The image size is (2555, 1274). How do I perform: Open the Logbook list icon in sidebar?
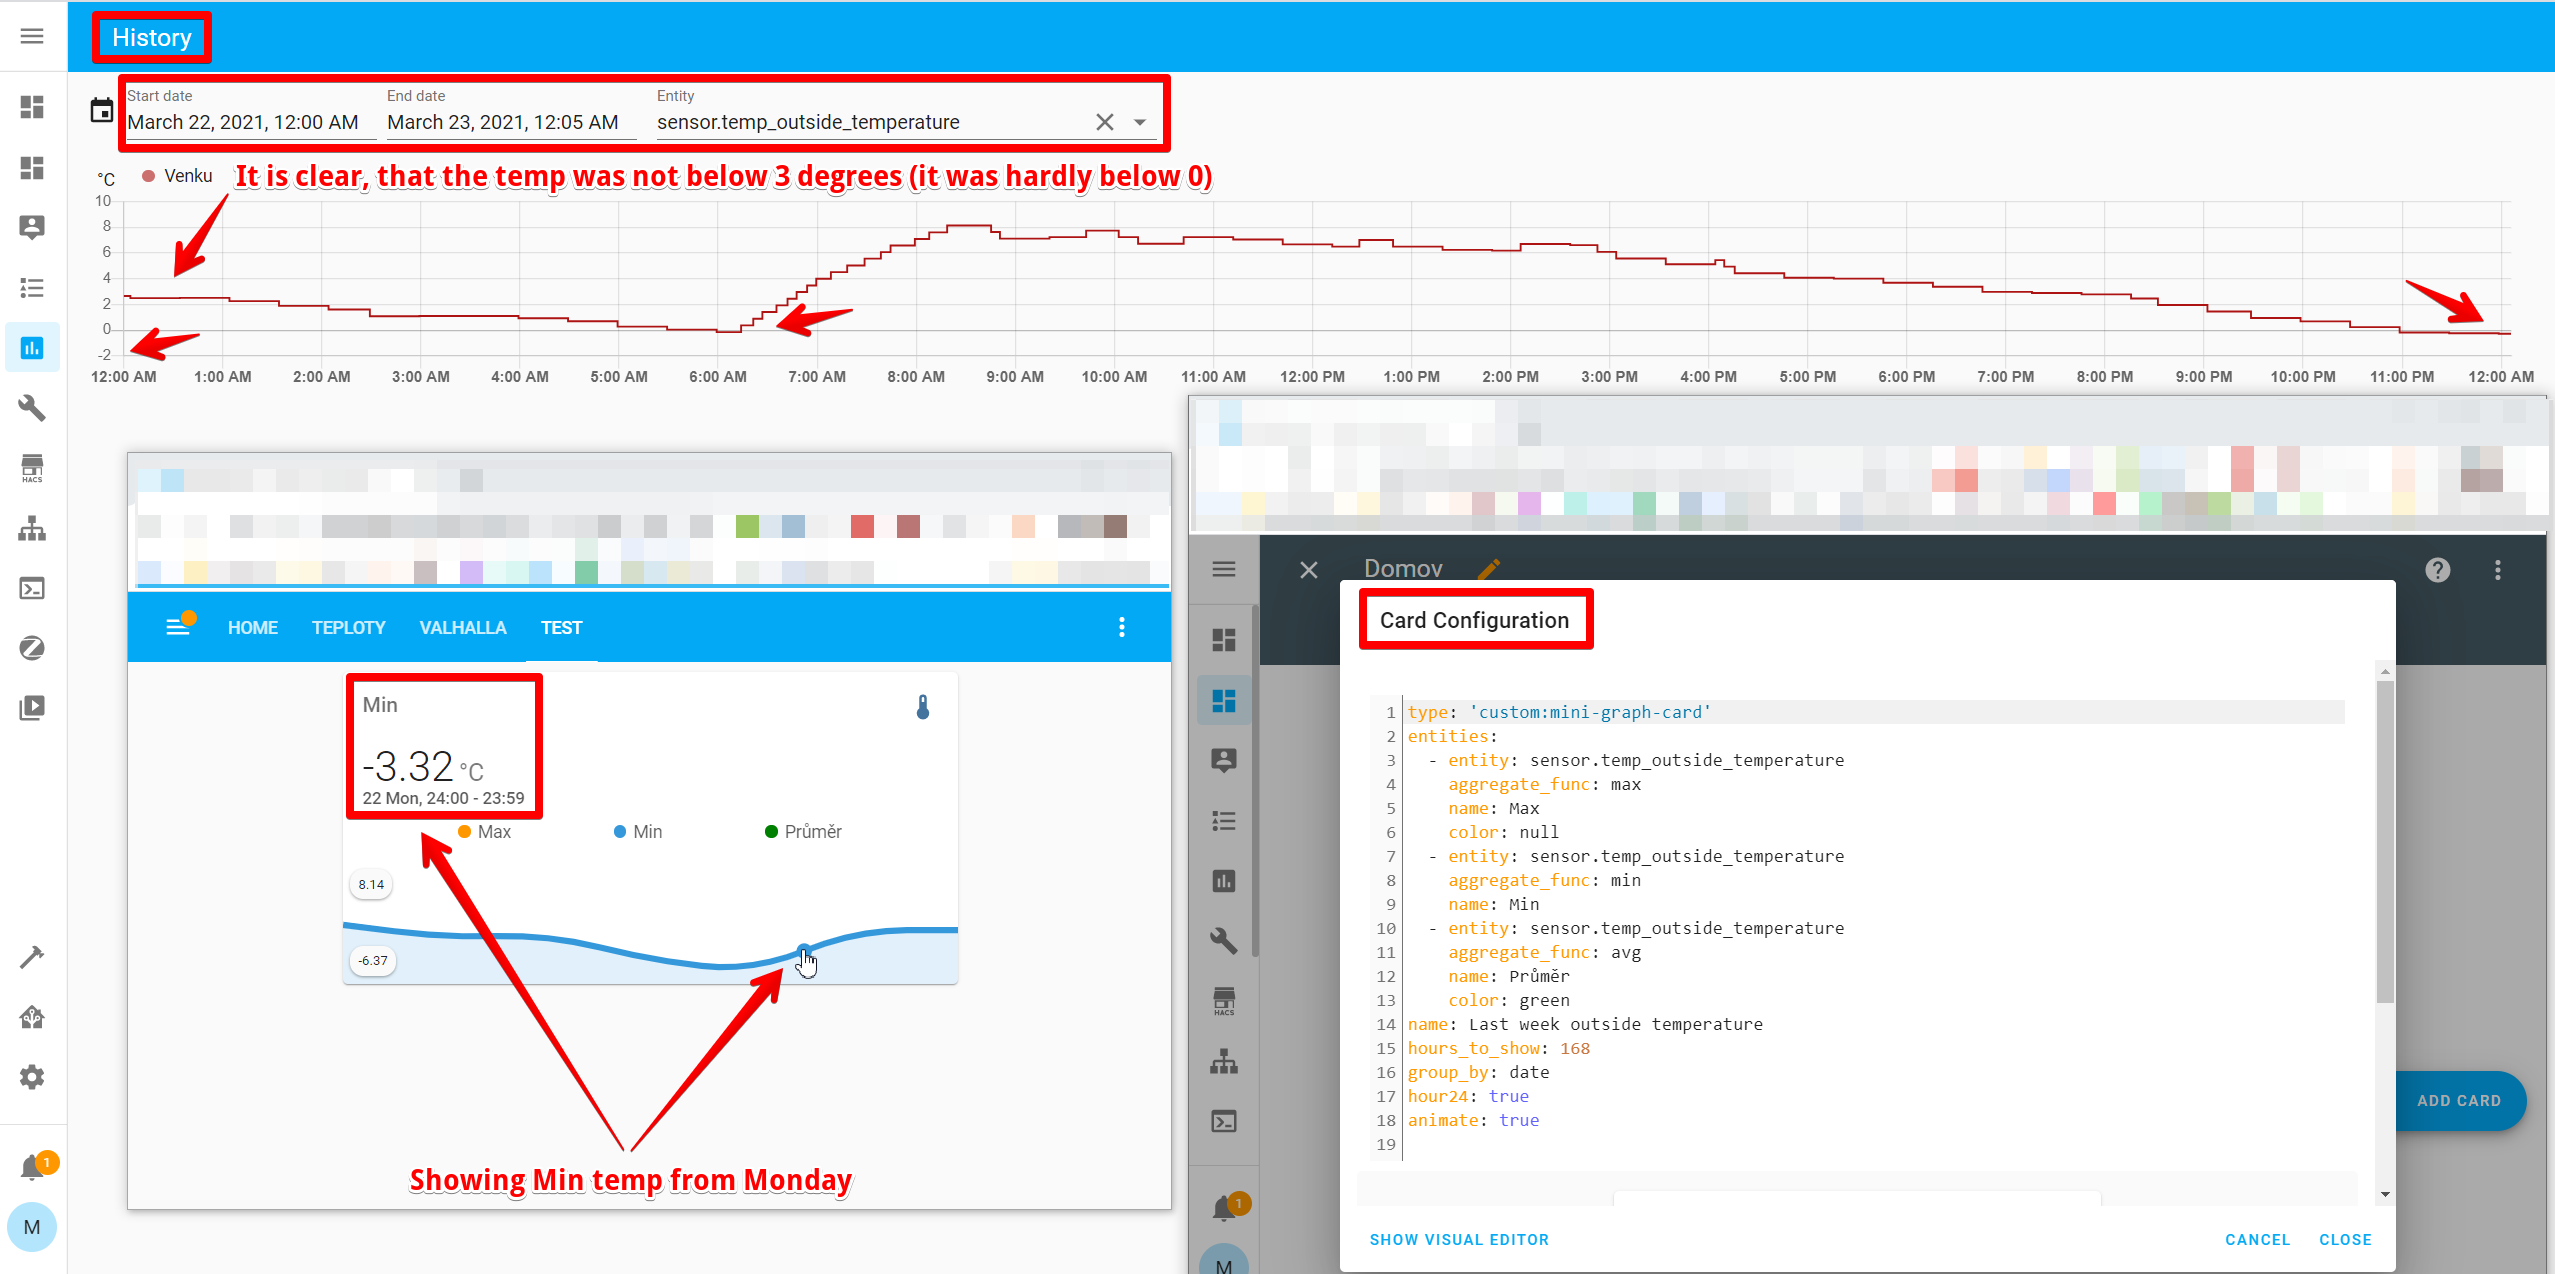tap(32, 287)
